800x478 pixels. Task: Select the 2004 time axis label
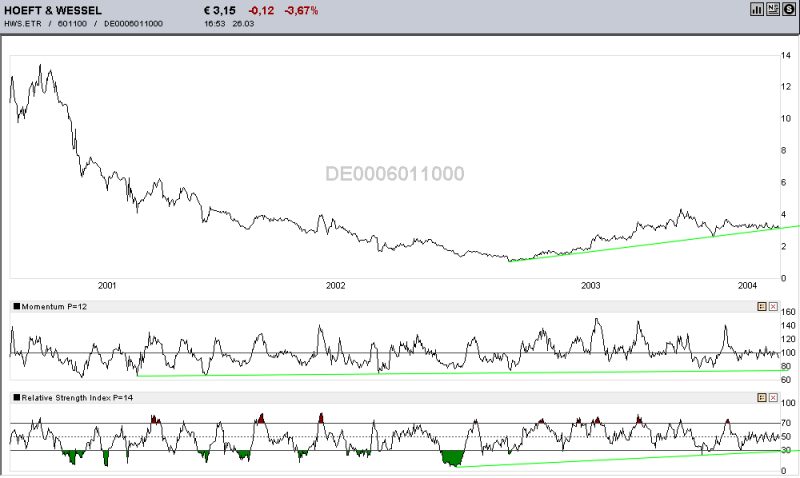coord(747,286)
